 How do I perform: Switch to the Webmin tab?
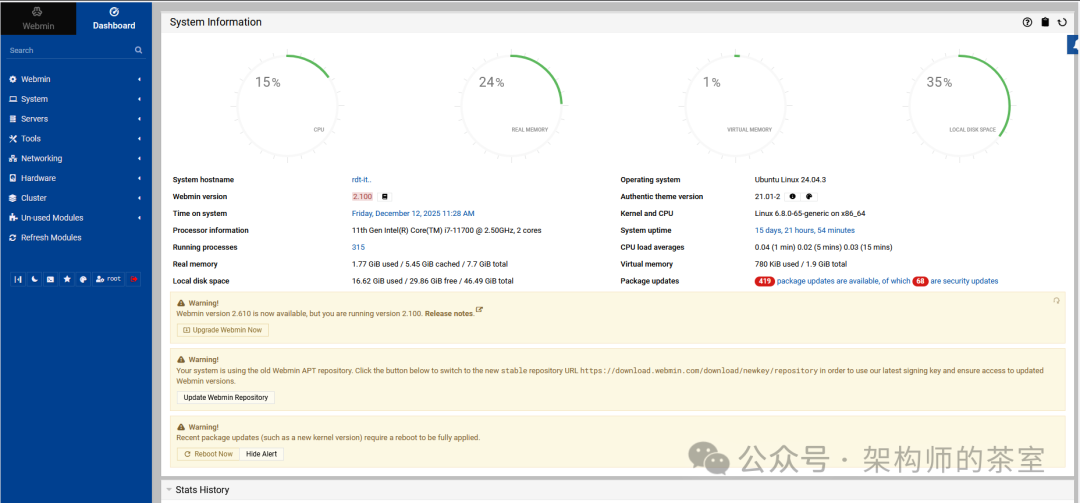[x=38, y=19]
